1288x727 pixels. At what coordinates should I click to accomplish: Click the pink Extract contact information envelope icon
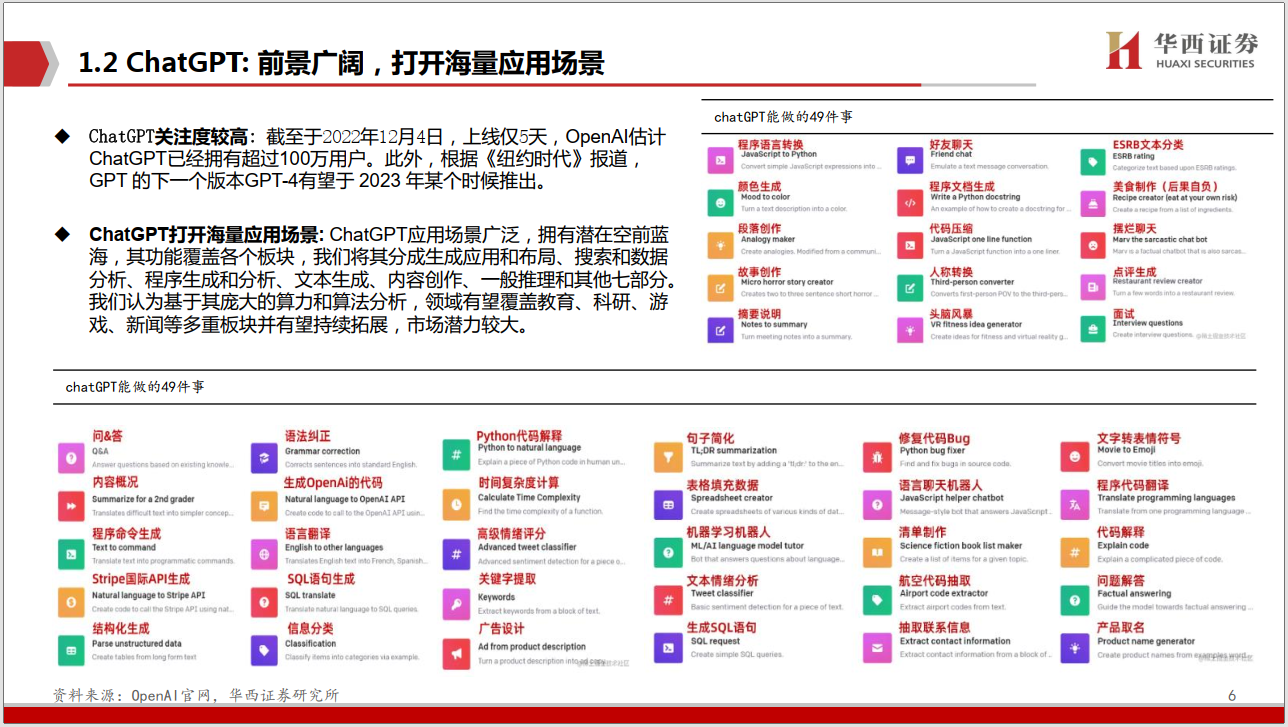pos(877,648)
